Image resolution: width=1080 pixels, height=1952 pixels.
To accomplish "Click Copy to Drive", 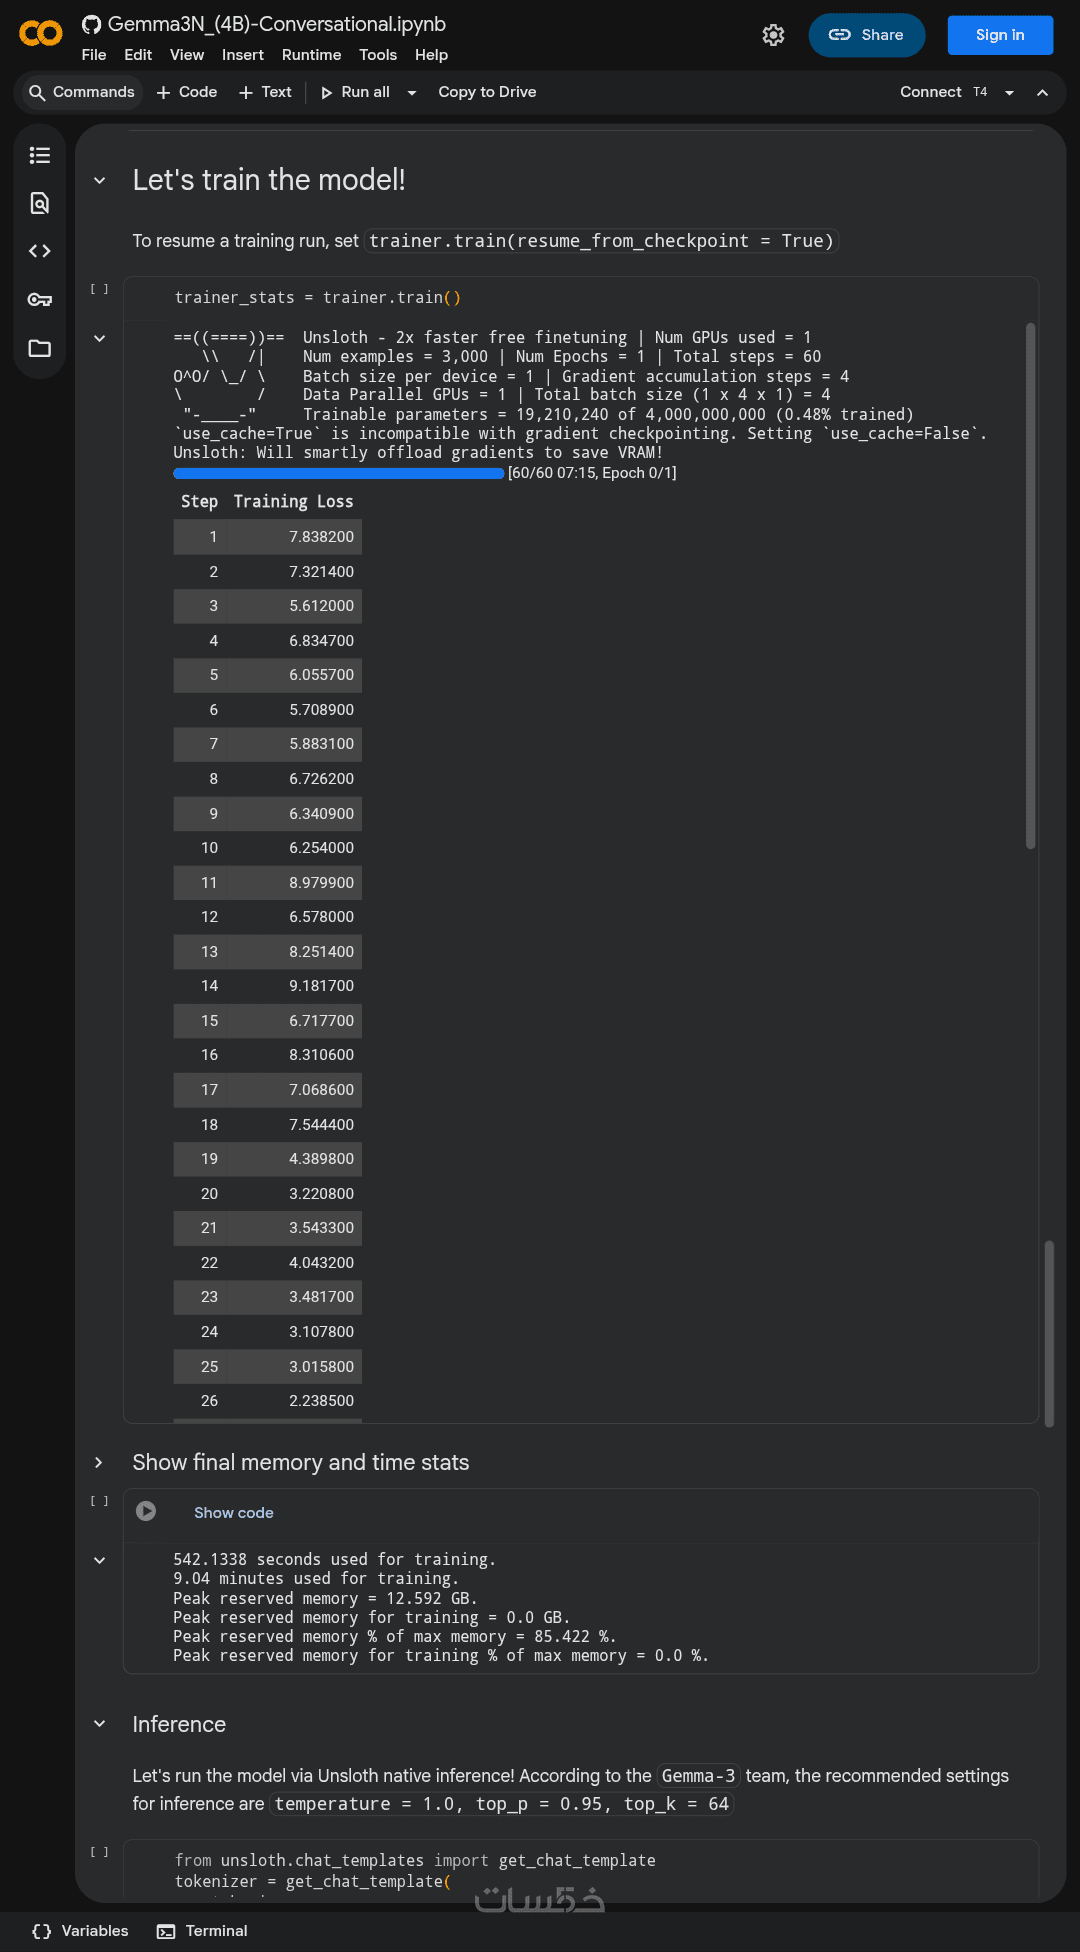I will click(x=487, y=92).
